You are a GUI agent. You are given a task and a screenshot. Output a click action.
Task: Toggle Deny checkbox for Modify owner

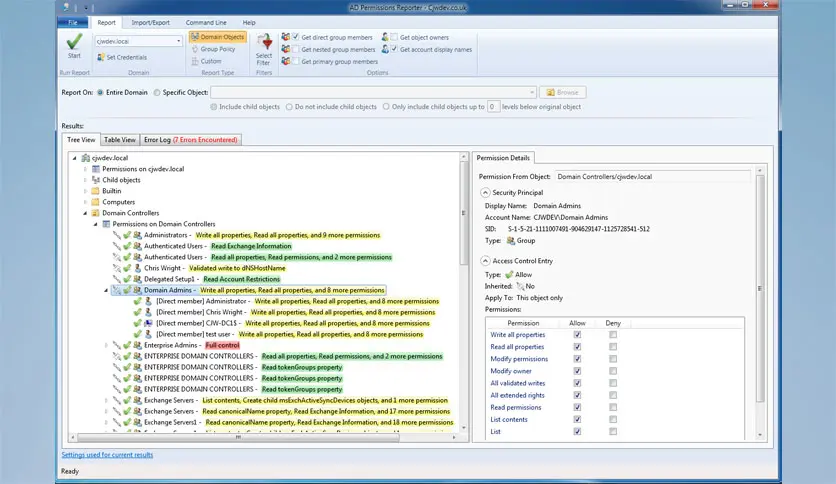point(613,371)
